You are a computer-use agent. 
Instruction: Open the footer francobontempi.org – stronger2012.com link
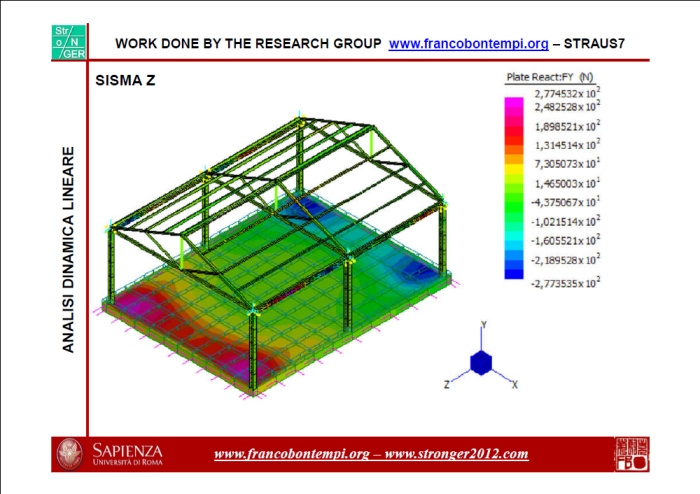[x=371, y=454]
